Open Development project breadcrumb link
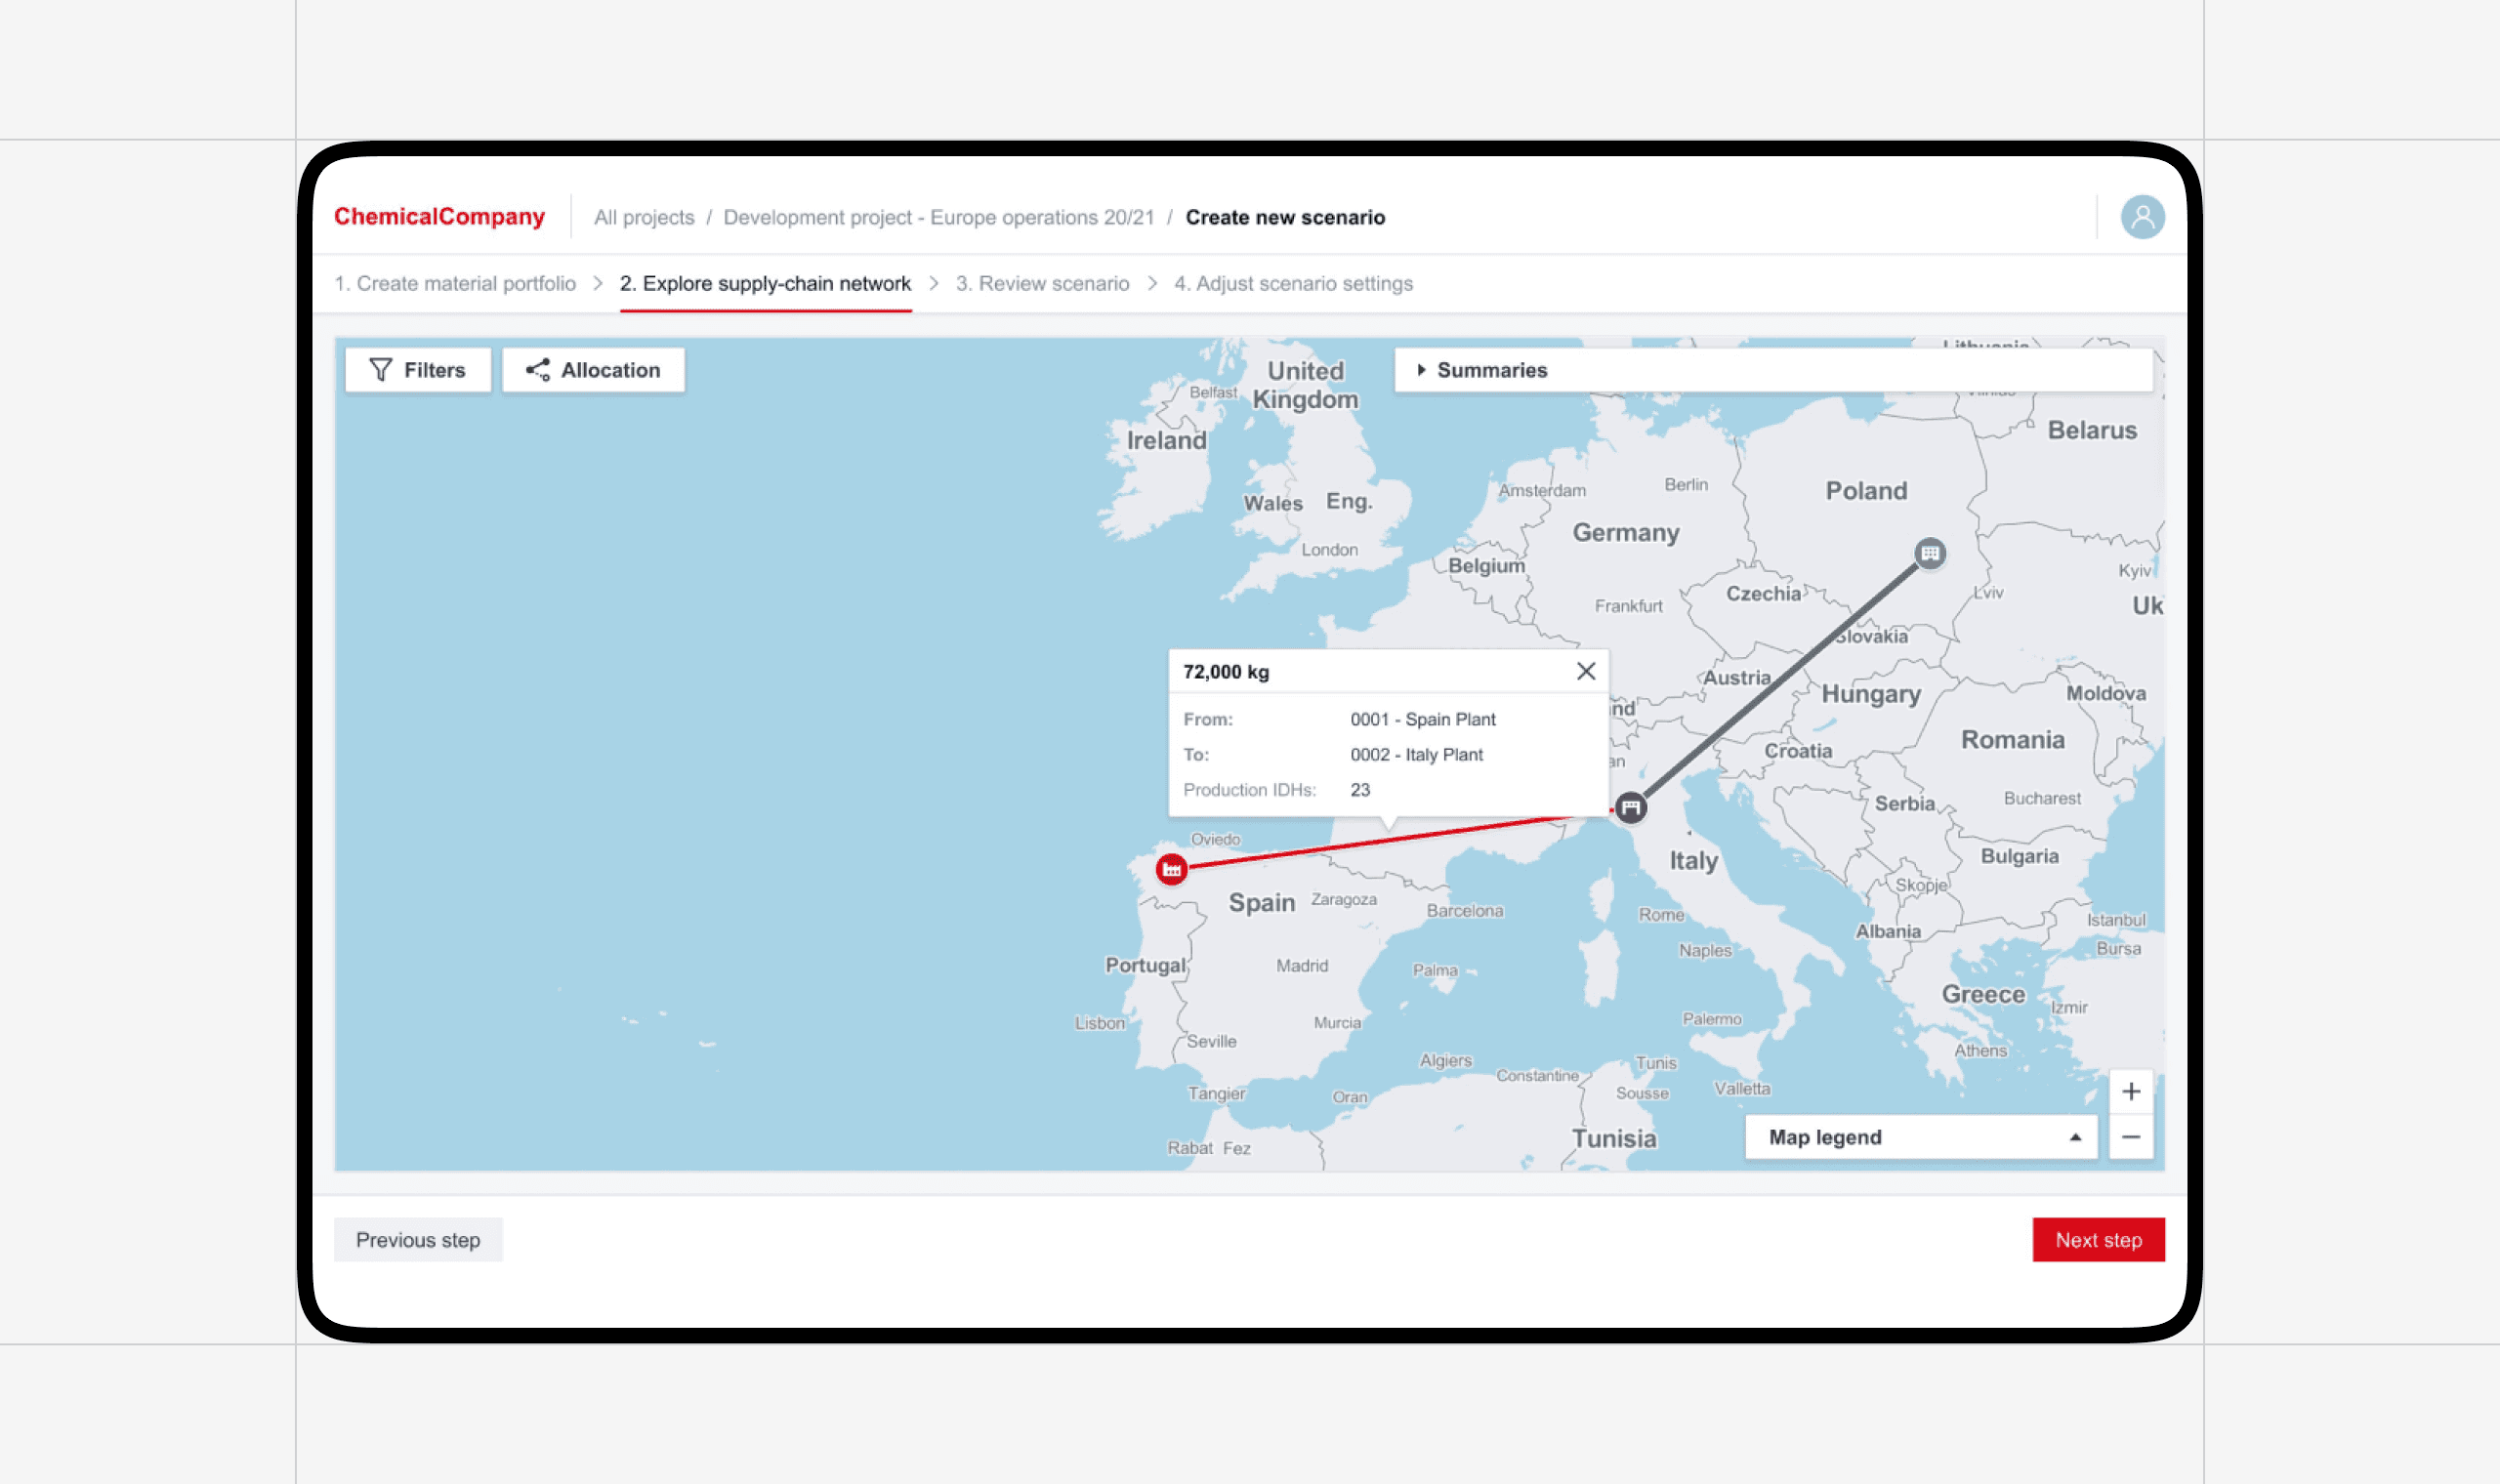This screenshot has width=2500, height=1484. (x=938, y=218)
